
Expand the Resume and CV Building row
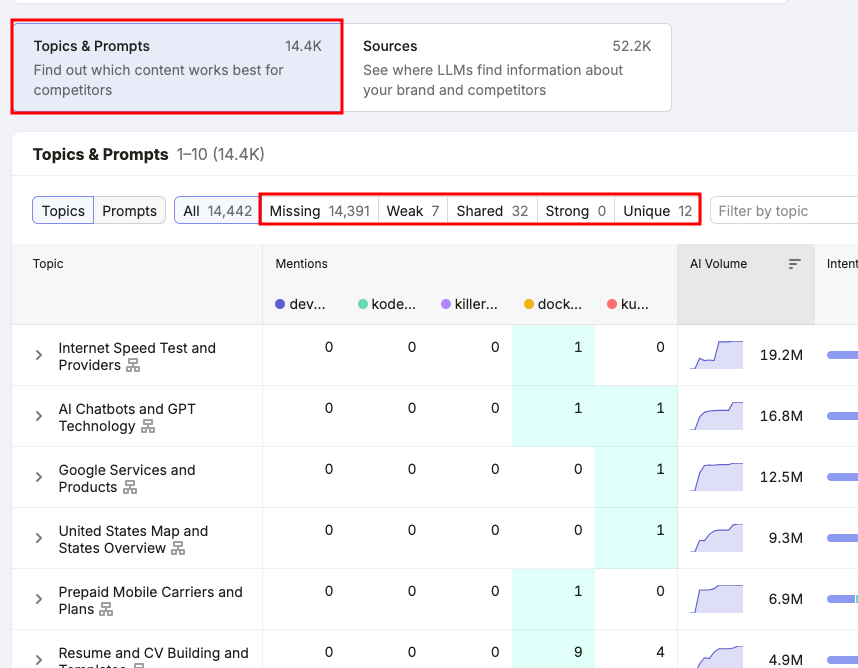[x=39, y=660]
